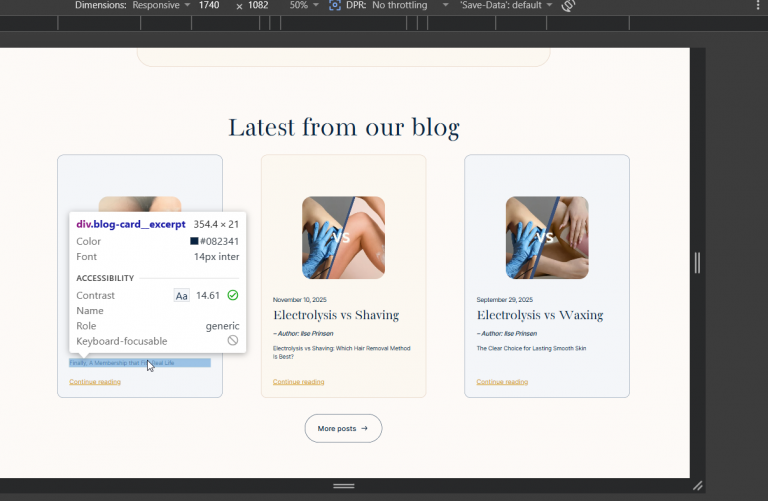
Task: Click the author line under Electrolysis vs Waxing
Action: point(507,334)
